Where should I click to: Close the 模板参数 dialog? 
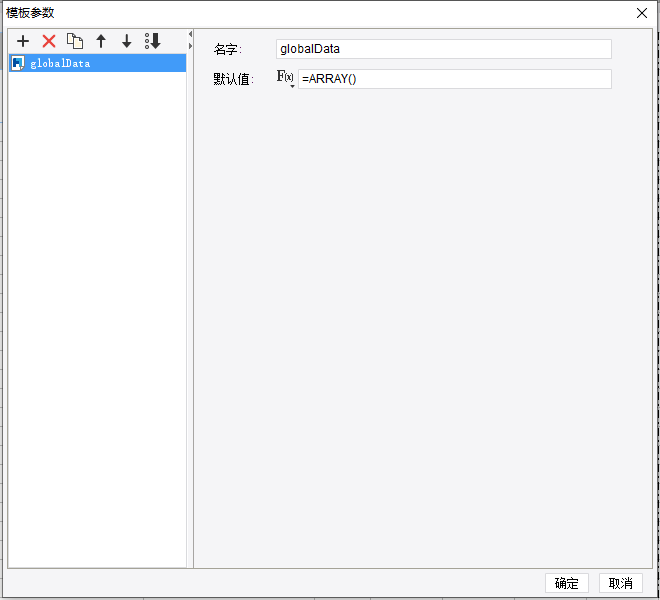tap(642, 13)
